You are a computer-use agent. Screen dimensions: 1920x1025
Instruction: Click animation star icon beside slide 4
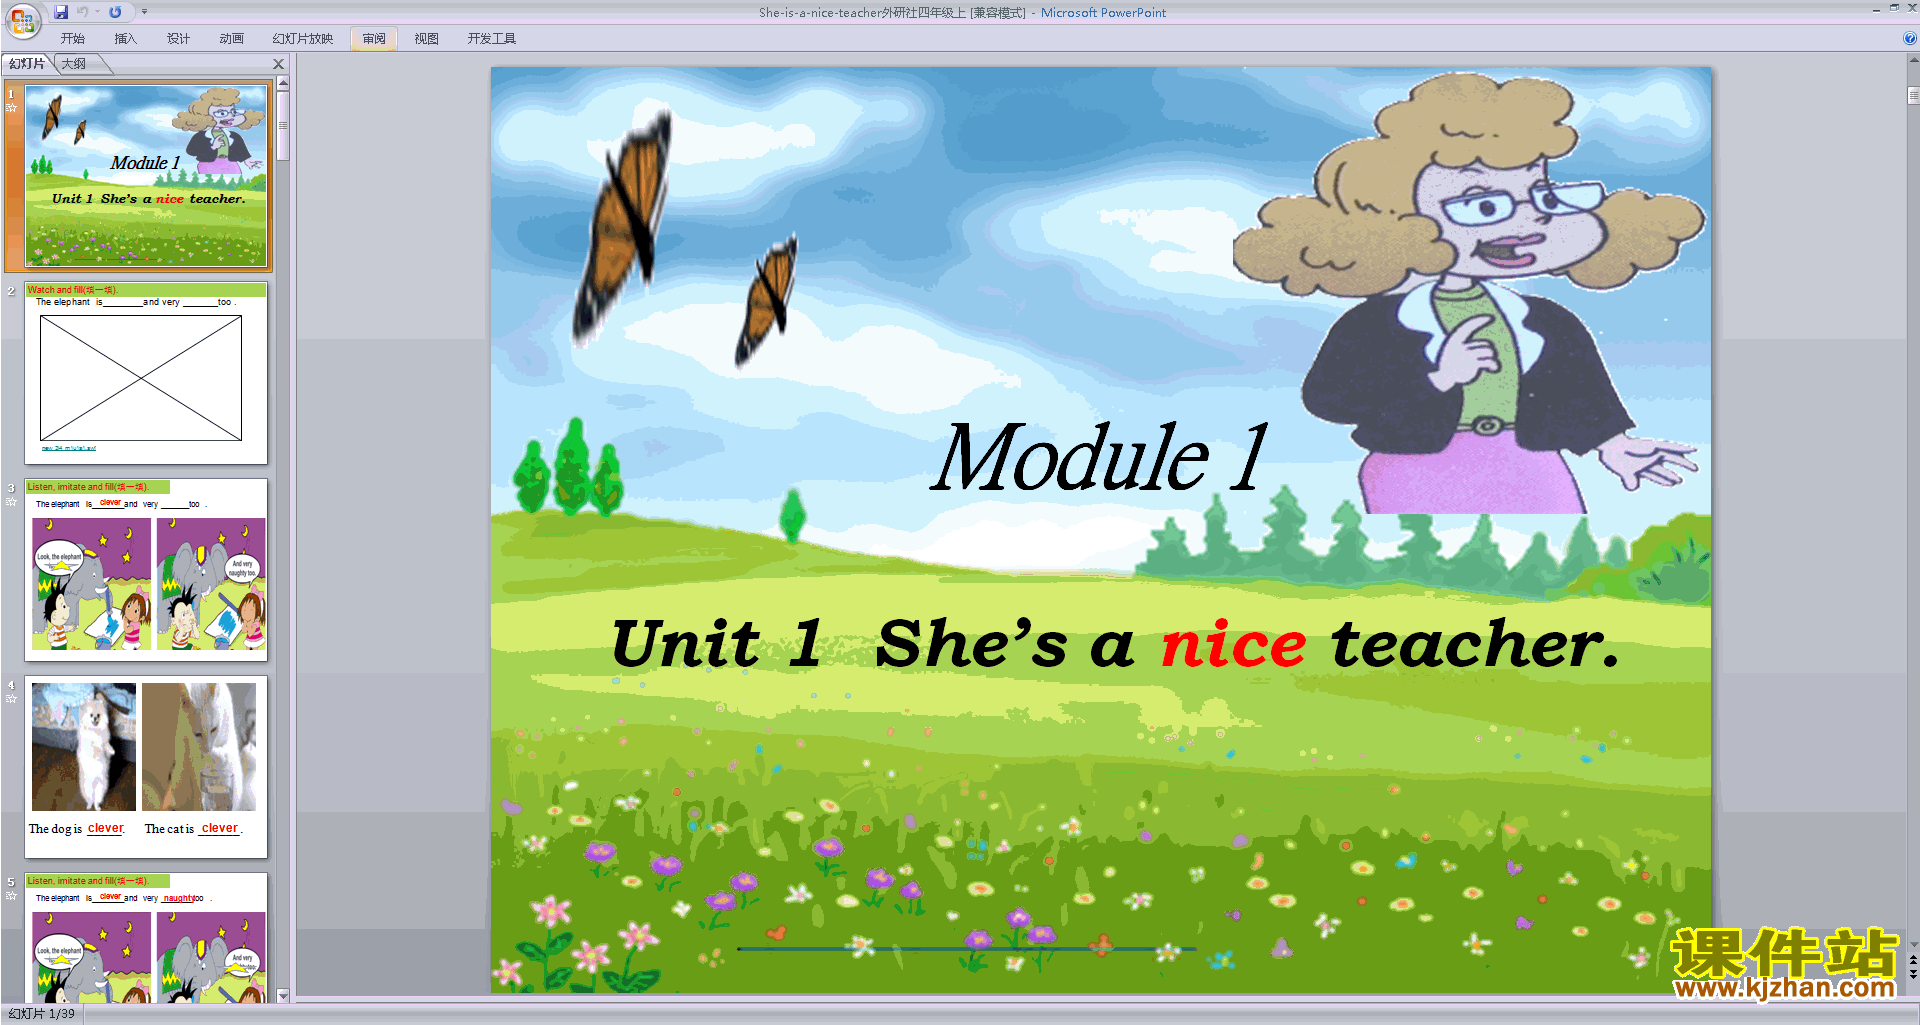[x=12, y=698]
